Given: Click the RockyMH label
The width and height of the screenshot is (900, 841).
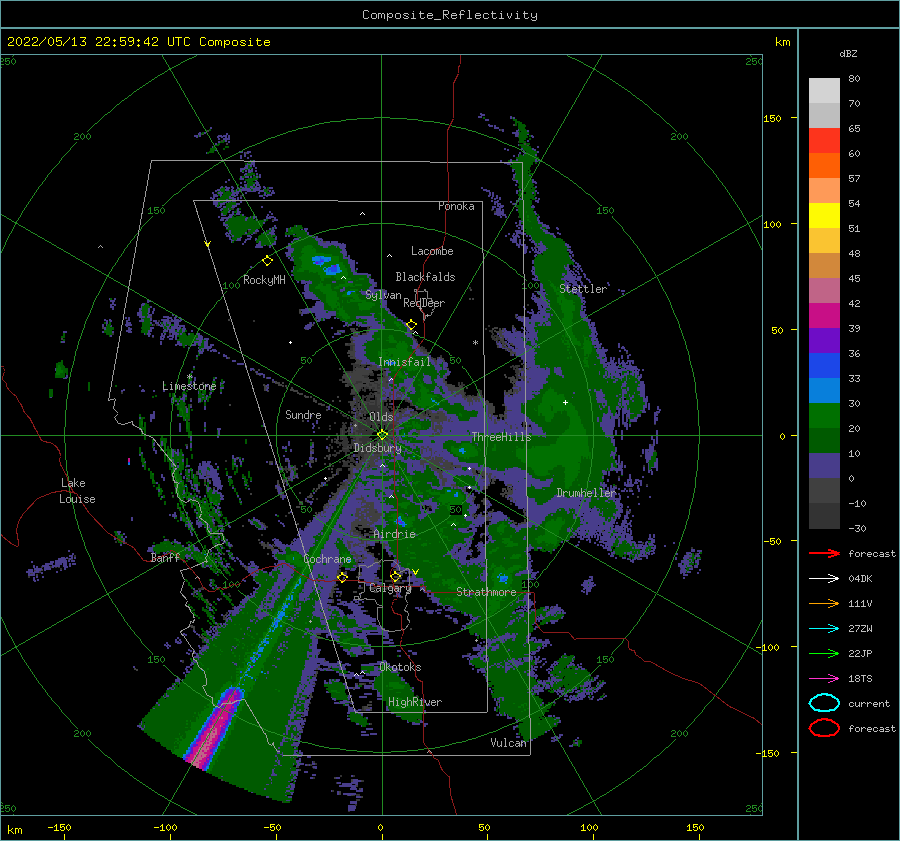Looking at the screenshot, I should click(x=264, y=280).
